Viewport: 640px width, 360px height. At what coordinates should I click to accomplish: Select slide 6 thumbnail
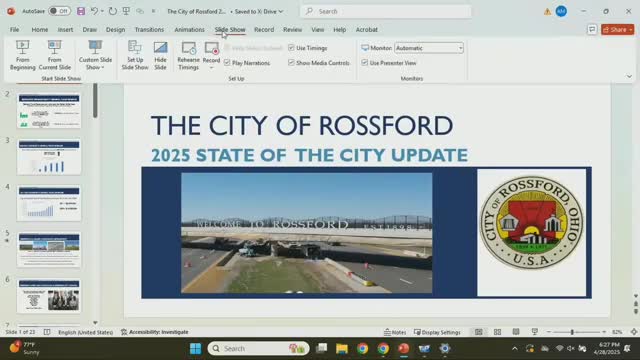coord(49,296)
